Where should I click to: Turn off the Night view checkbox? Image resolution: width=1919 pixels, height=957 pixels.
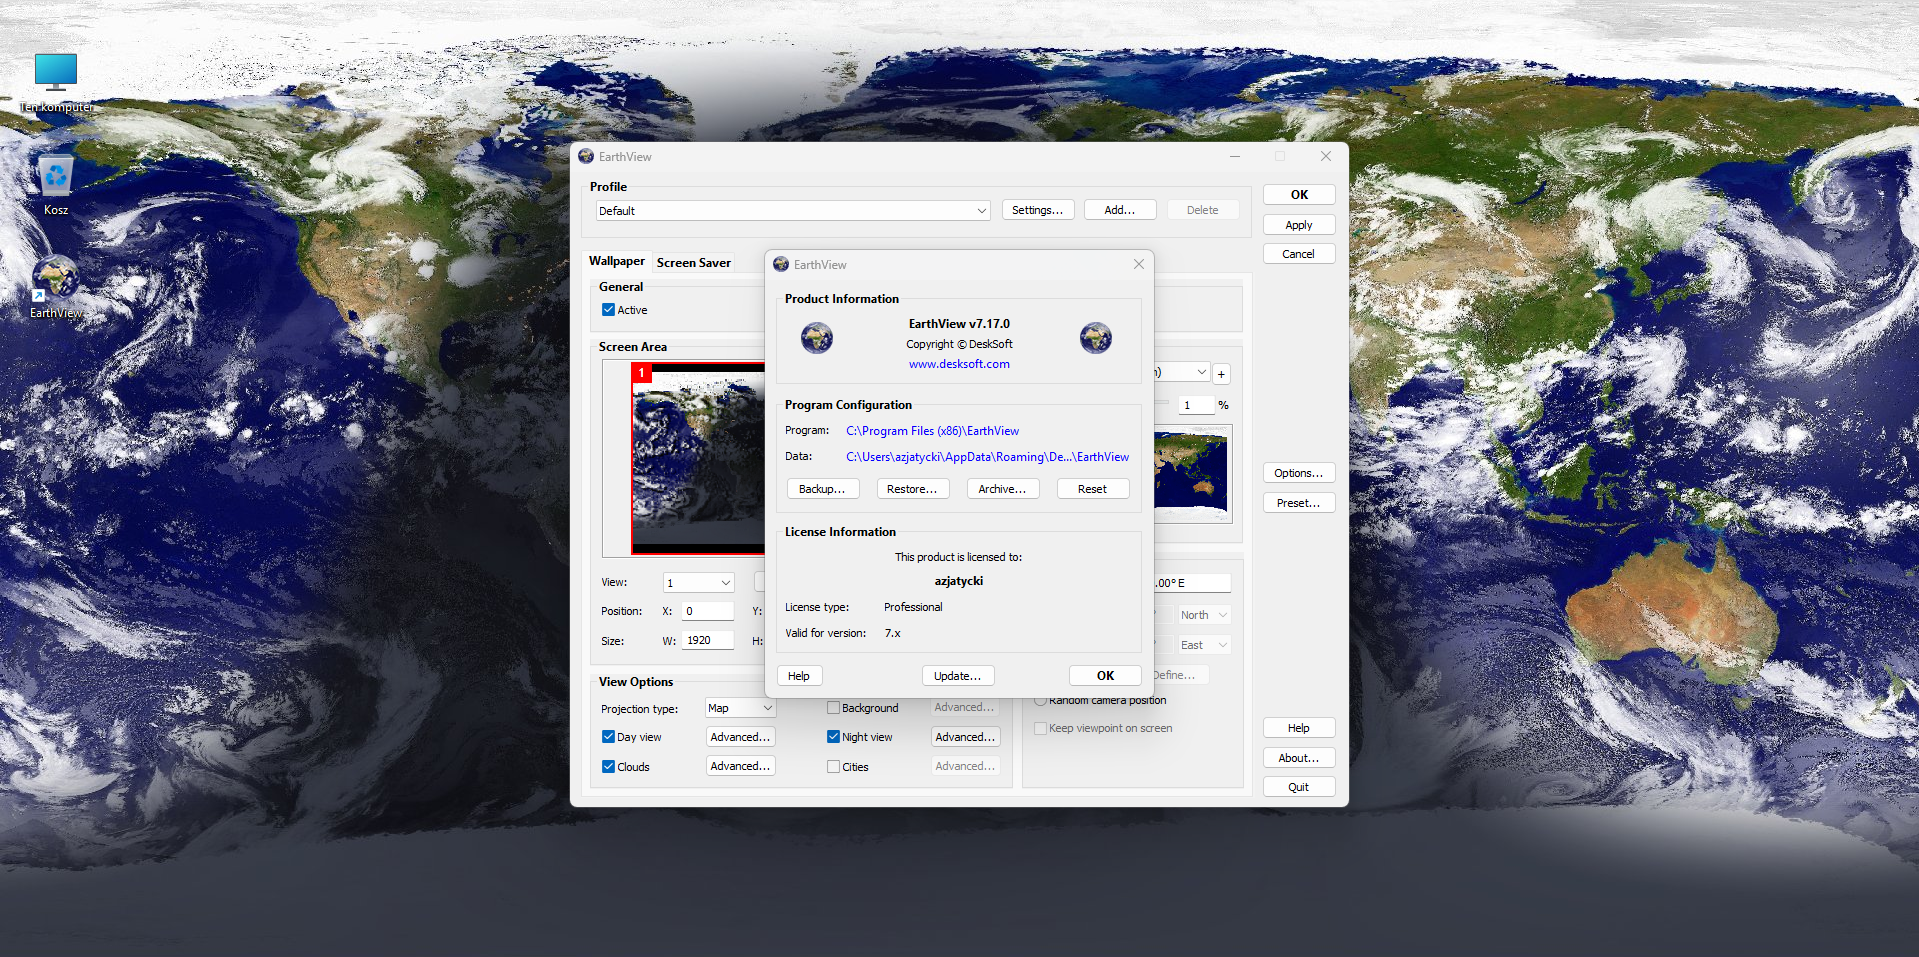tap(833, 737)
